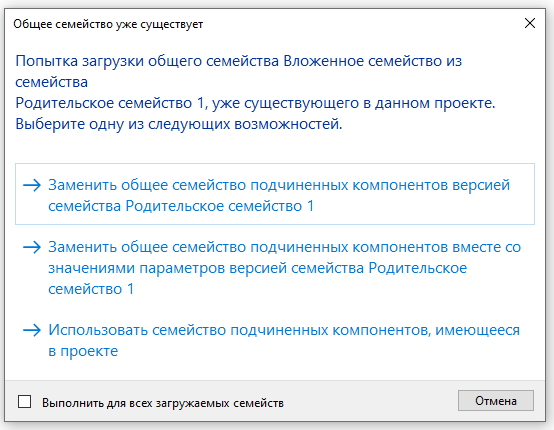Click the Отмена button

pyautogui.click(x=496, y=401)
